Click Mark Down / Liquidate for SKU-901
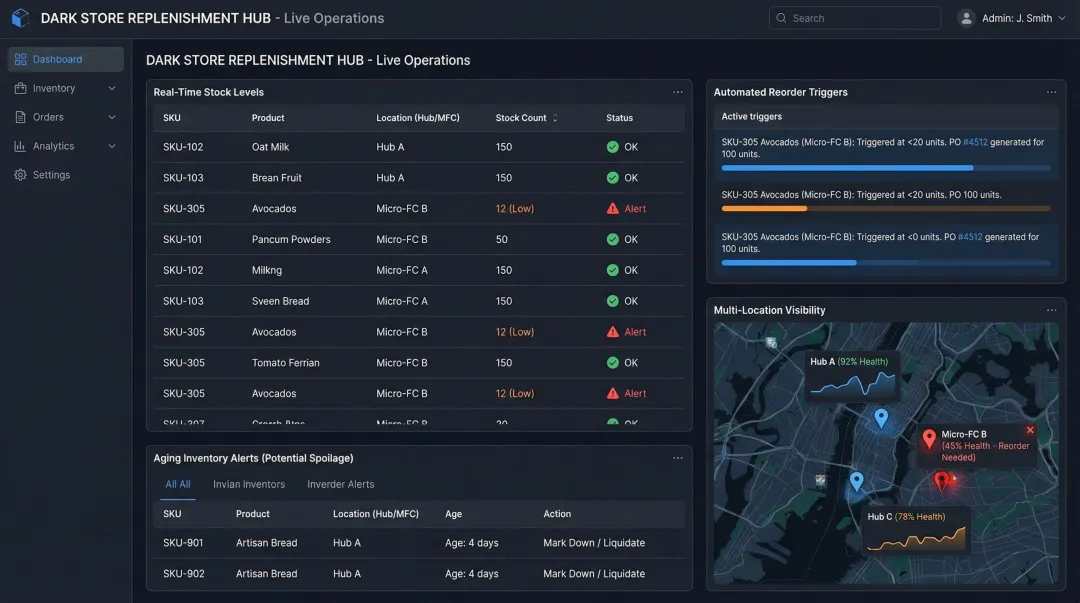The image size is (1080, 603). [x=594, y=542]
